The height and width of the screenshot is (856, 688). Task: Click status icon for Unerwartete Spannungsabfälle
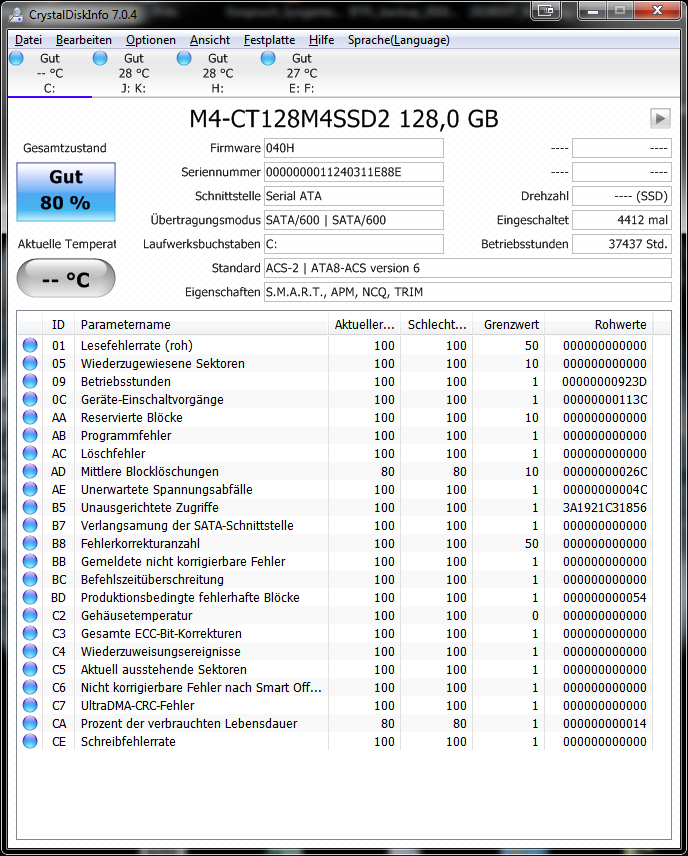(x=30, y=489)
